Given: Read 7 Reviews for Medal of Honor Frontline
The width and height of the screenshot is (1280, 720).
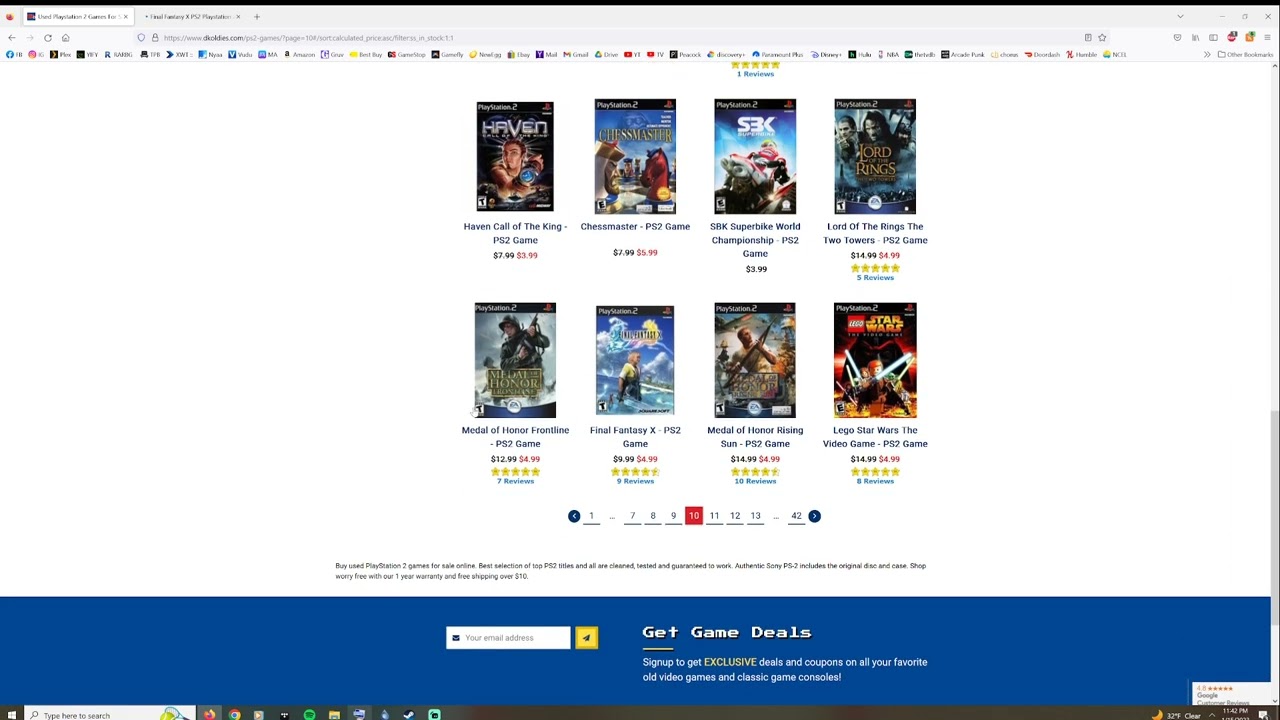Looking at the screenshot, I should pyautogui.click(x=515, y=481).
